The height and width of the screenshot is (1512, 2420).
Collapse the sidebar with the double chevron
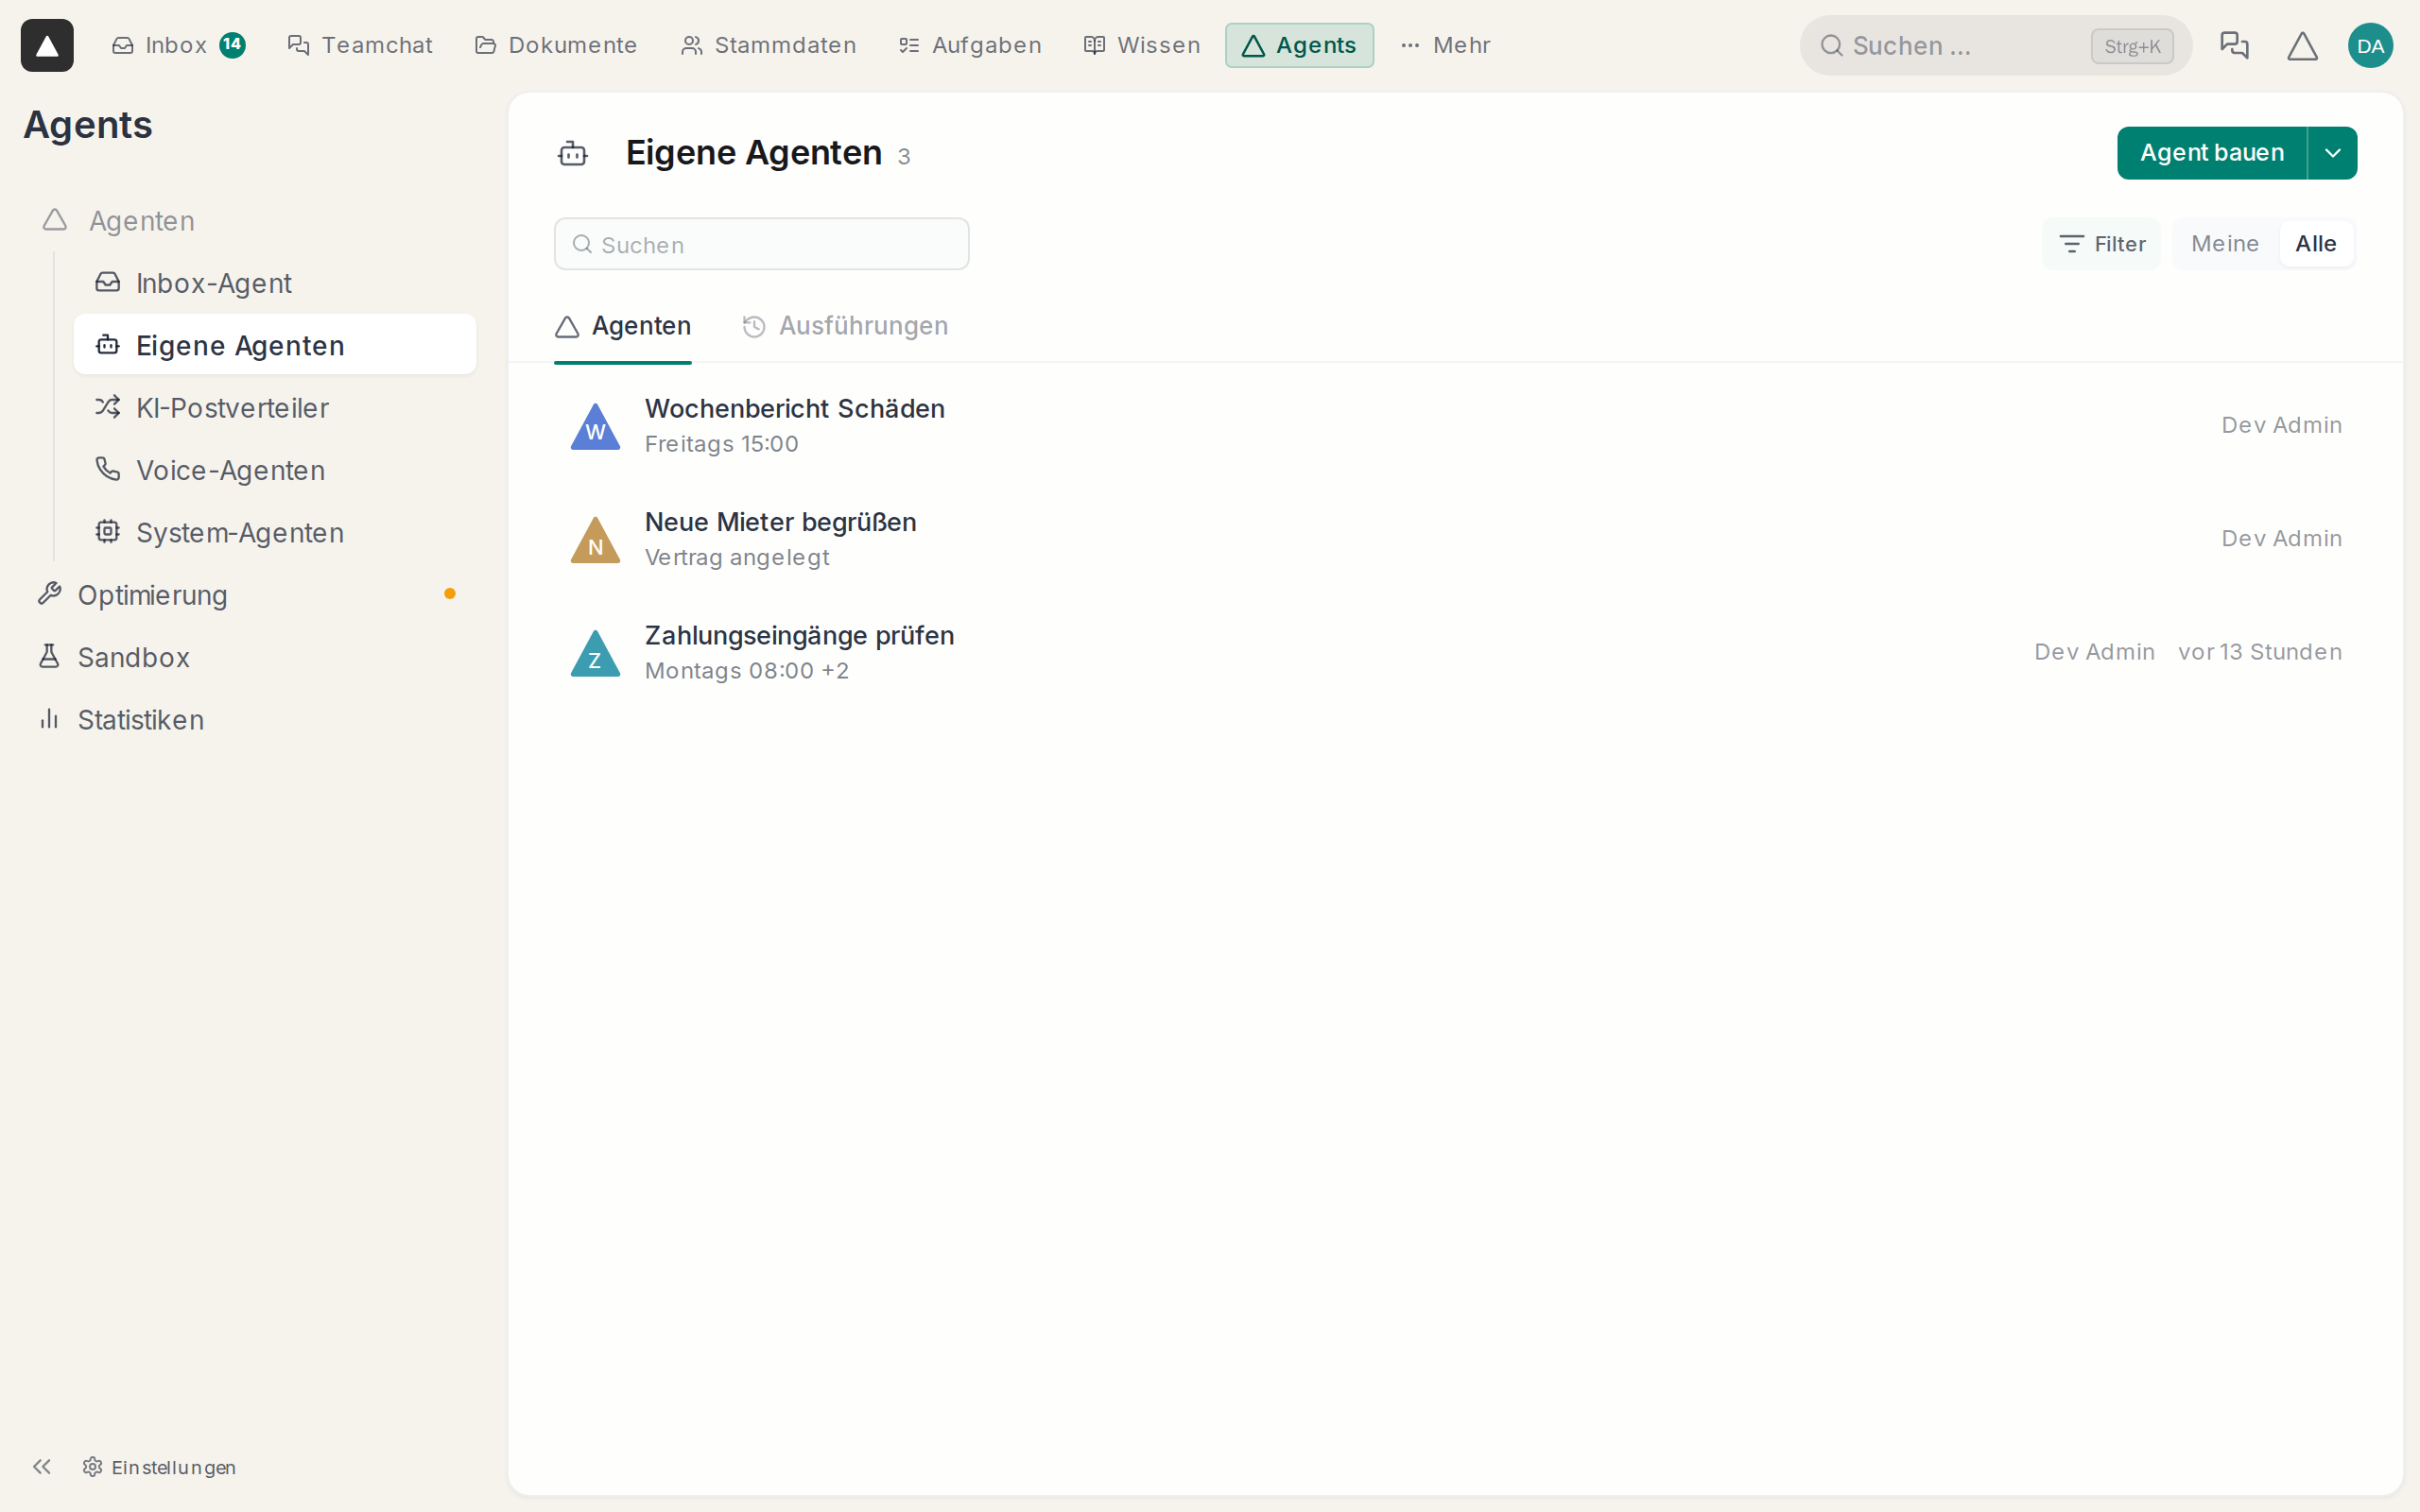coord(41,1467)
